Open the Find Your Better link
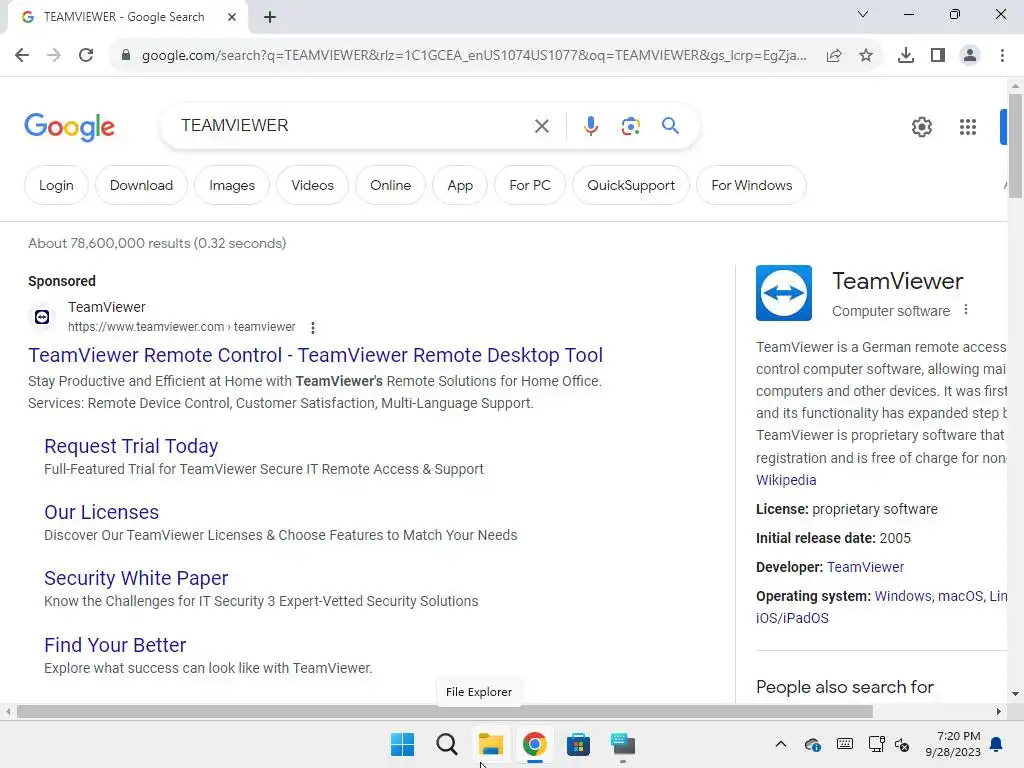 click(x=115, y=645)
